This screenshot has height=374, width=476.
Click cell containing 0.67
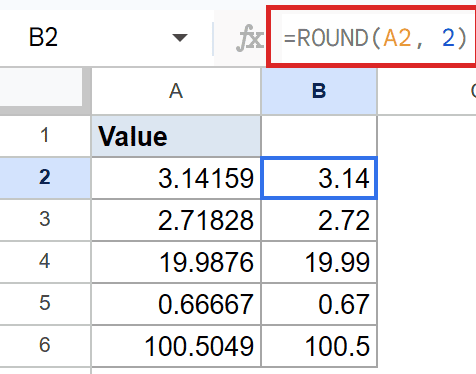(x=319, y=304)
